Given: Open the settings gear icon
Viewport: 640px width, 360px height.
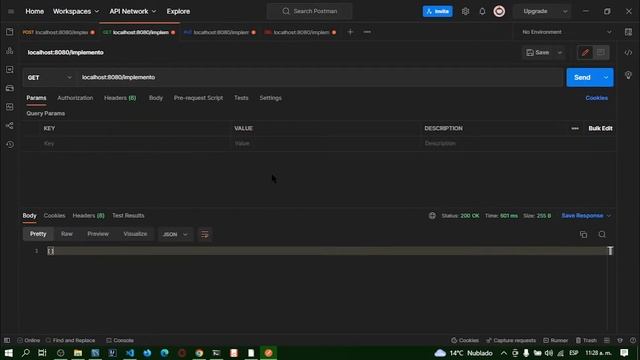Looking at the screenshot, I should [465, 11].
